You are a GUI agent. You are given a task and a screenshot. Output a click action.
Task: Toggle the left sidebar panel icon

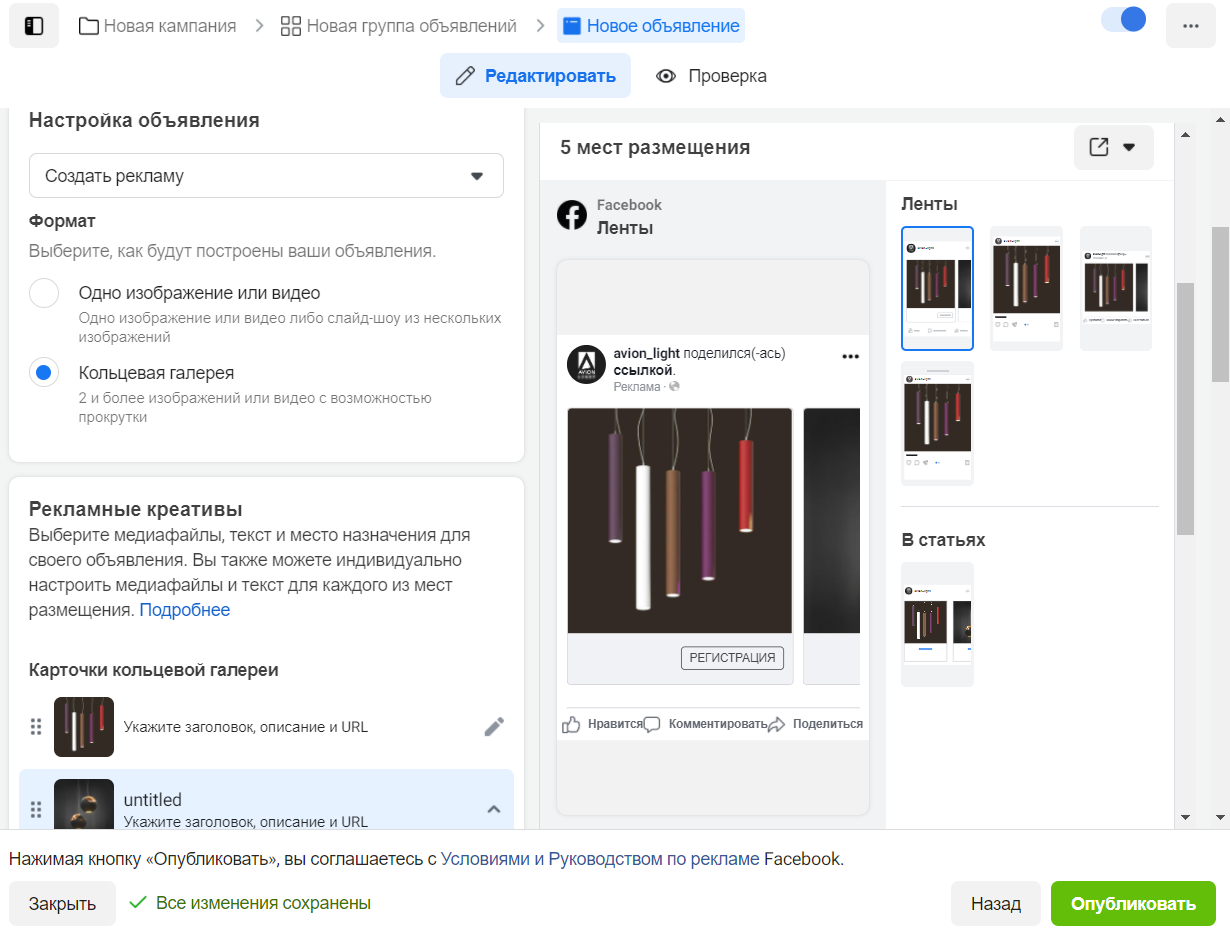pyautogui.click(x=34, y=26)
